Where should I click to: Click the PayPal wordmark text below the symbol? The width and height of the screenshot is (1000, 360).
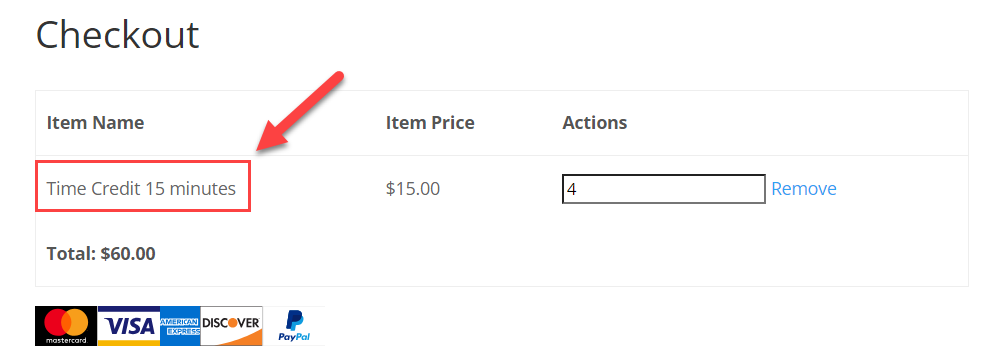click(294, 336)
